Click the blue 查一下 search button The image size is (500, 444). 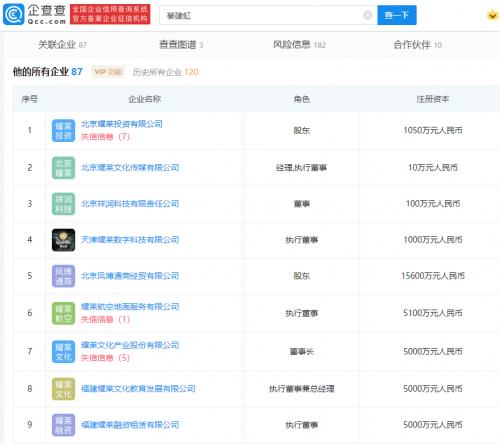(x=397, y=15)
